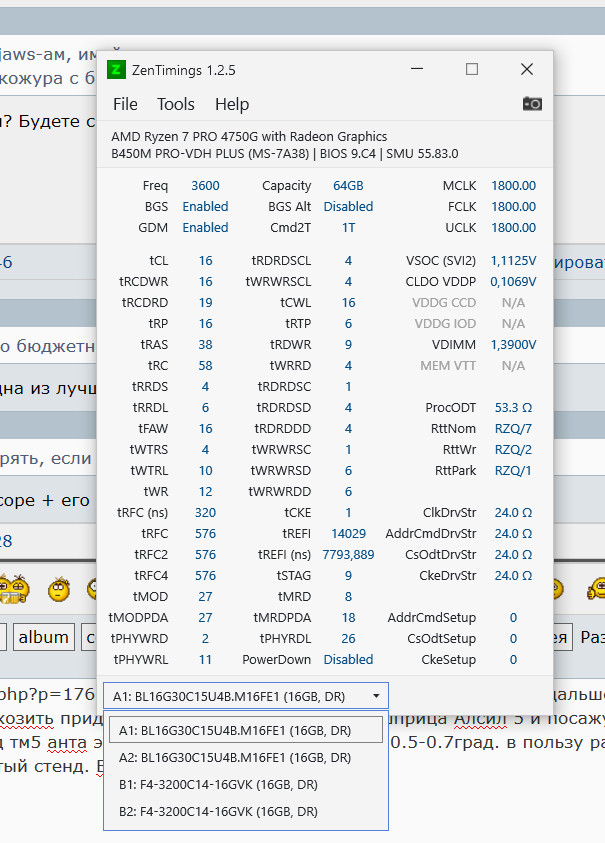The image size is (605, 843).
Task: Click the tRAS value 38
Action: point(205,345)
